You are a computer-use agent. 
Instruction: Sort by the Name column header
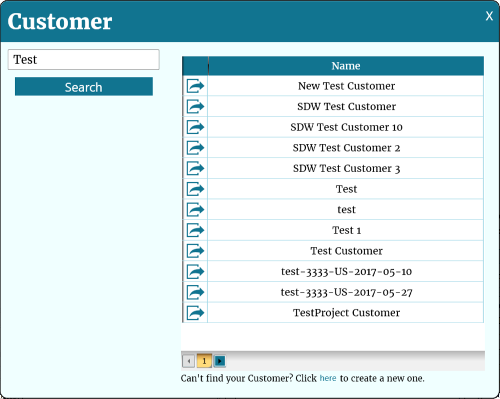346,66
